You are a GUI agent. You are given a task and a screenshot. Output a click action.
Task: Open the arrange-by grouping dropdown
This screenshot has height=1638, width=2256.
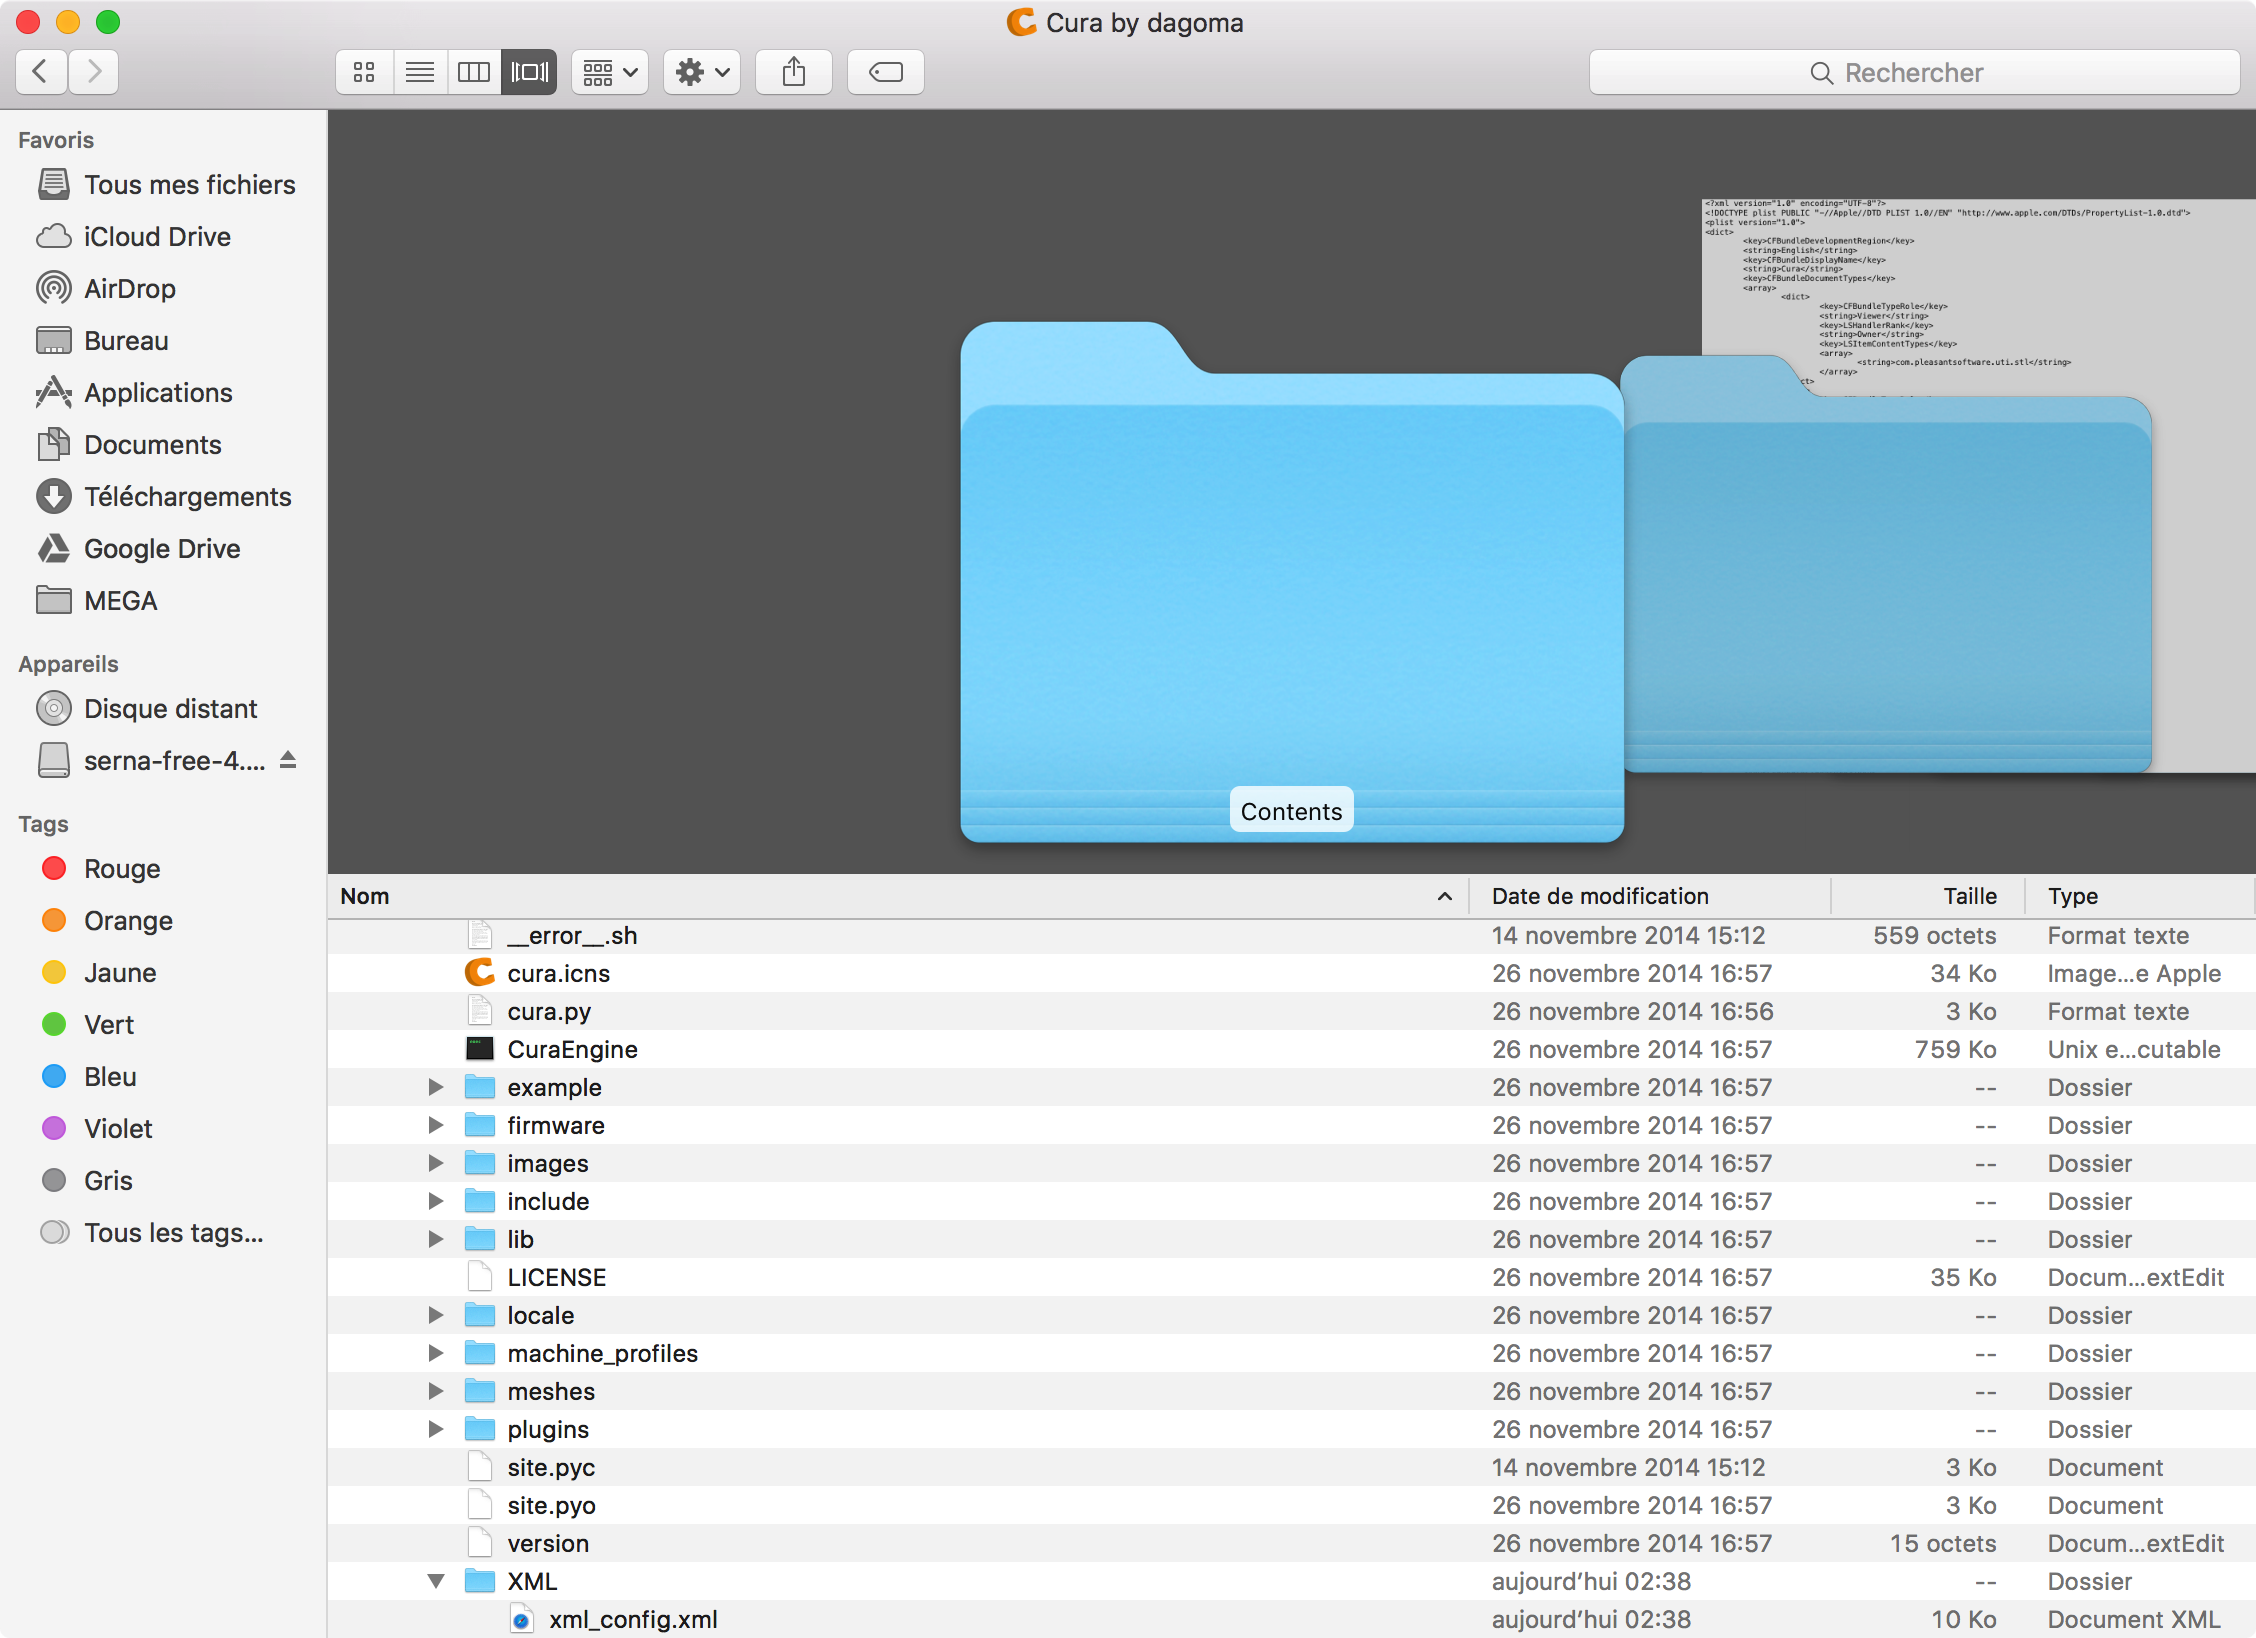pyautogui.click(x=609, y=72)
